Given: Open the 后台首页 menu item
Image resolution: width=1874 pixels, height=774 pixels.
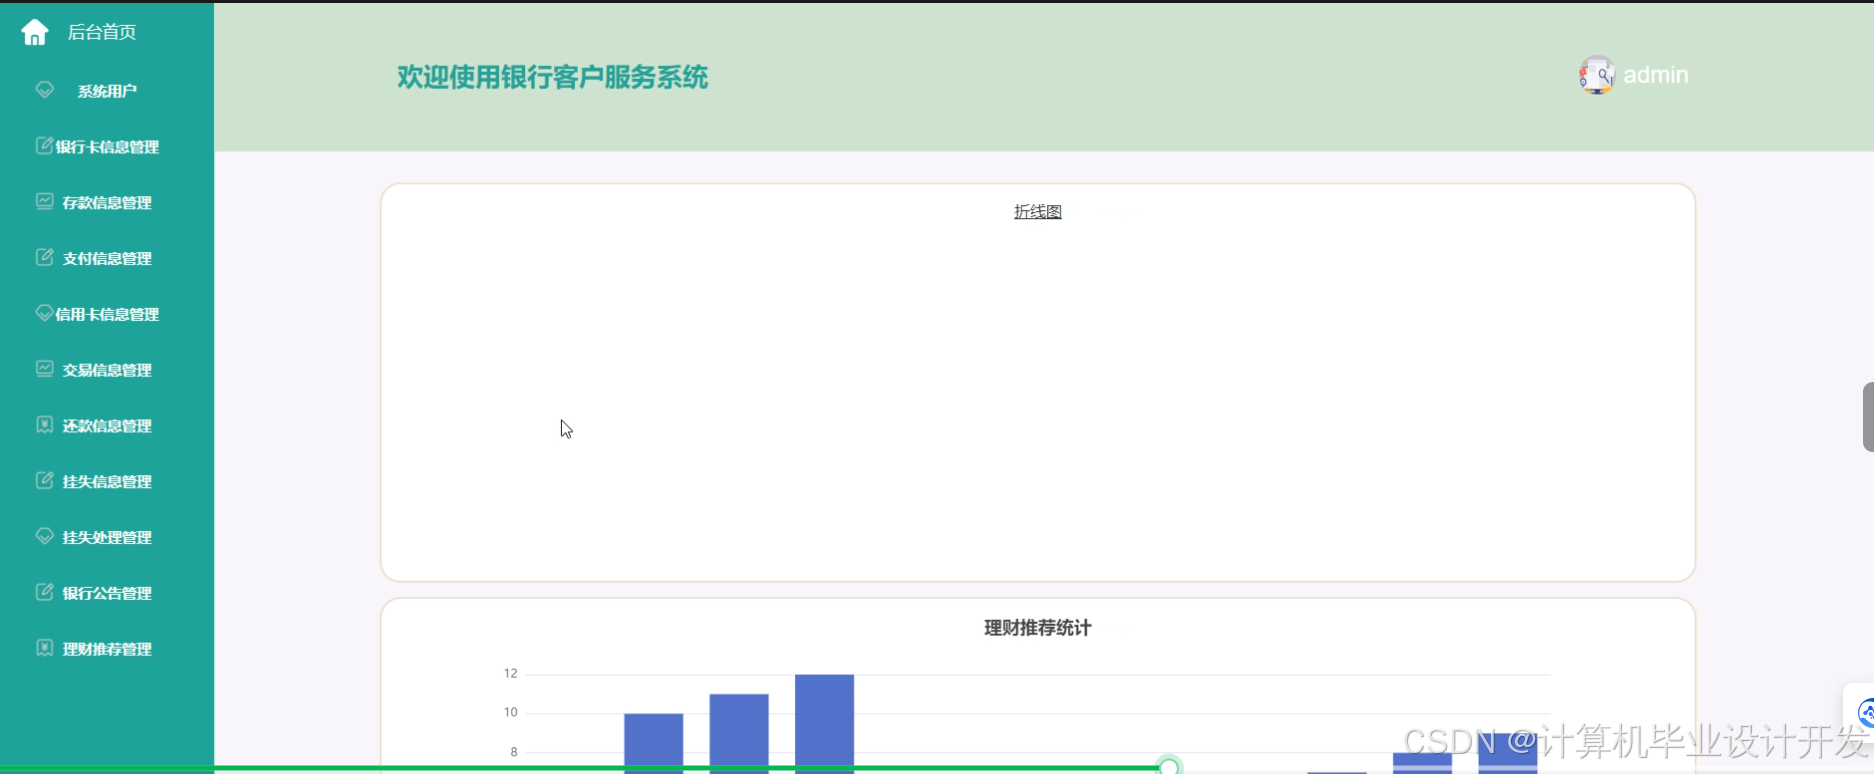Looking at the screenshot, I should [101, 32].
